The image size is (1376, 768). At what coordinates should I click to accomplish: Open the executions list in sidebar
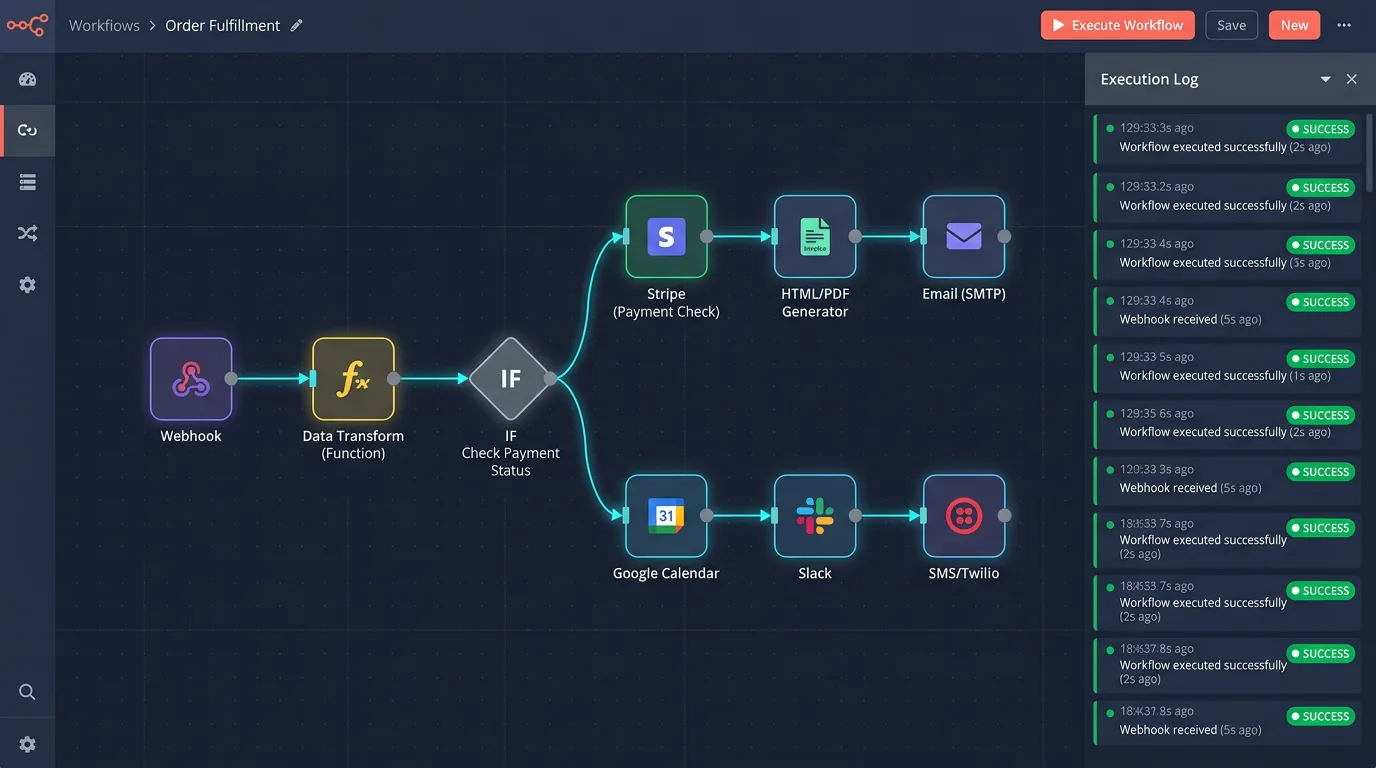[x=27, y=181]
